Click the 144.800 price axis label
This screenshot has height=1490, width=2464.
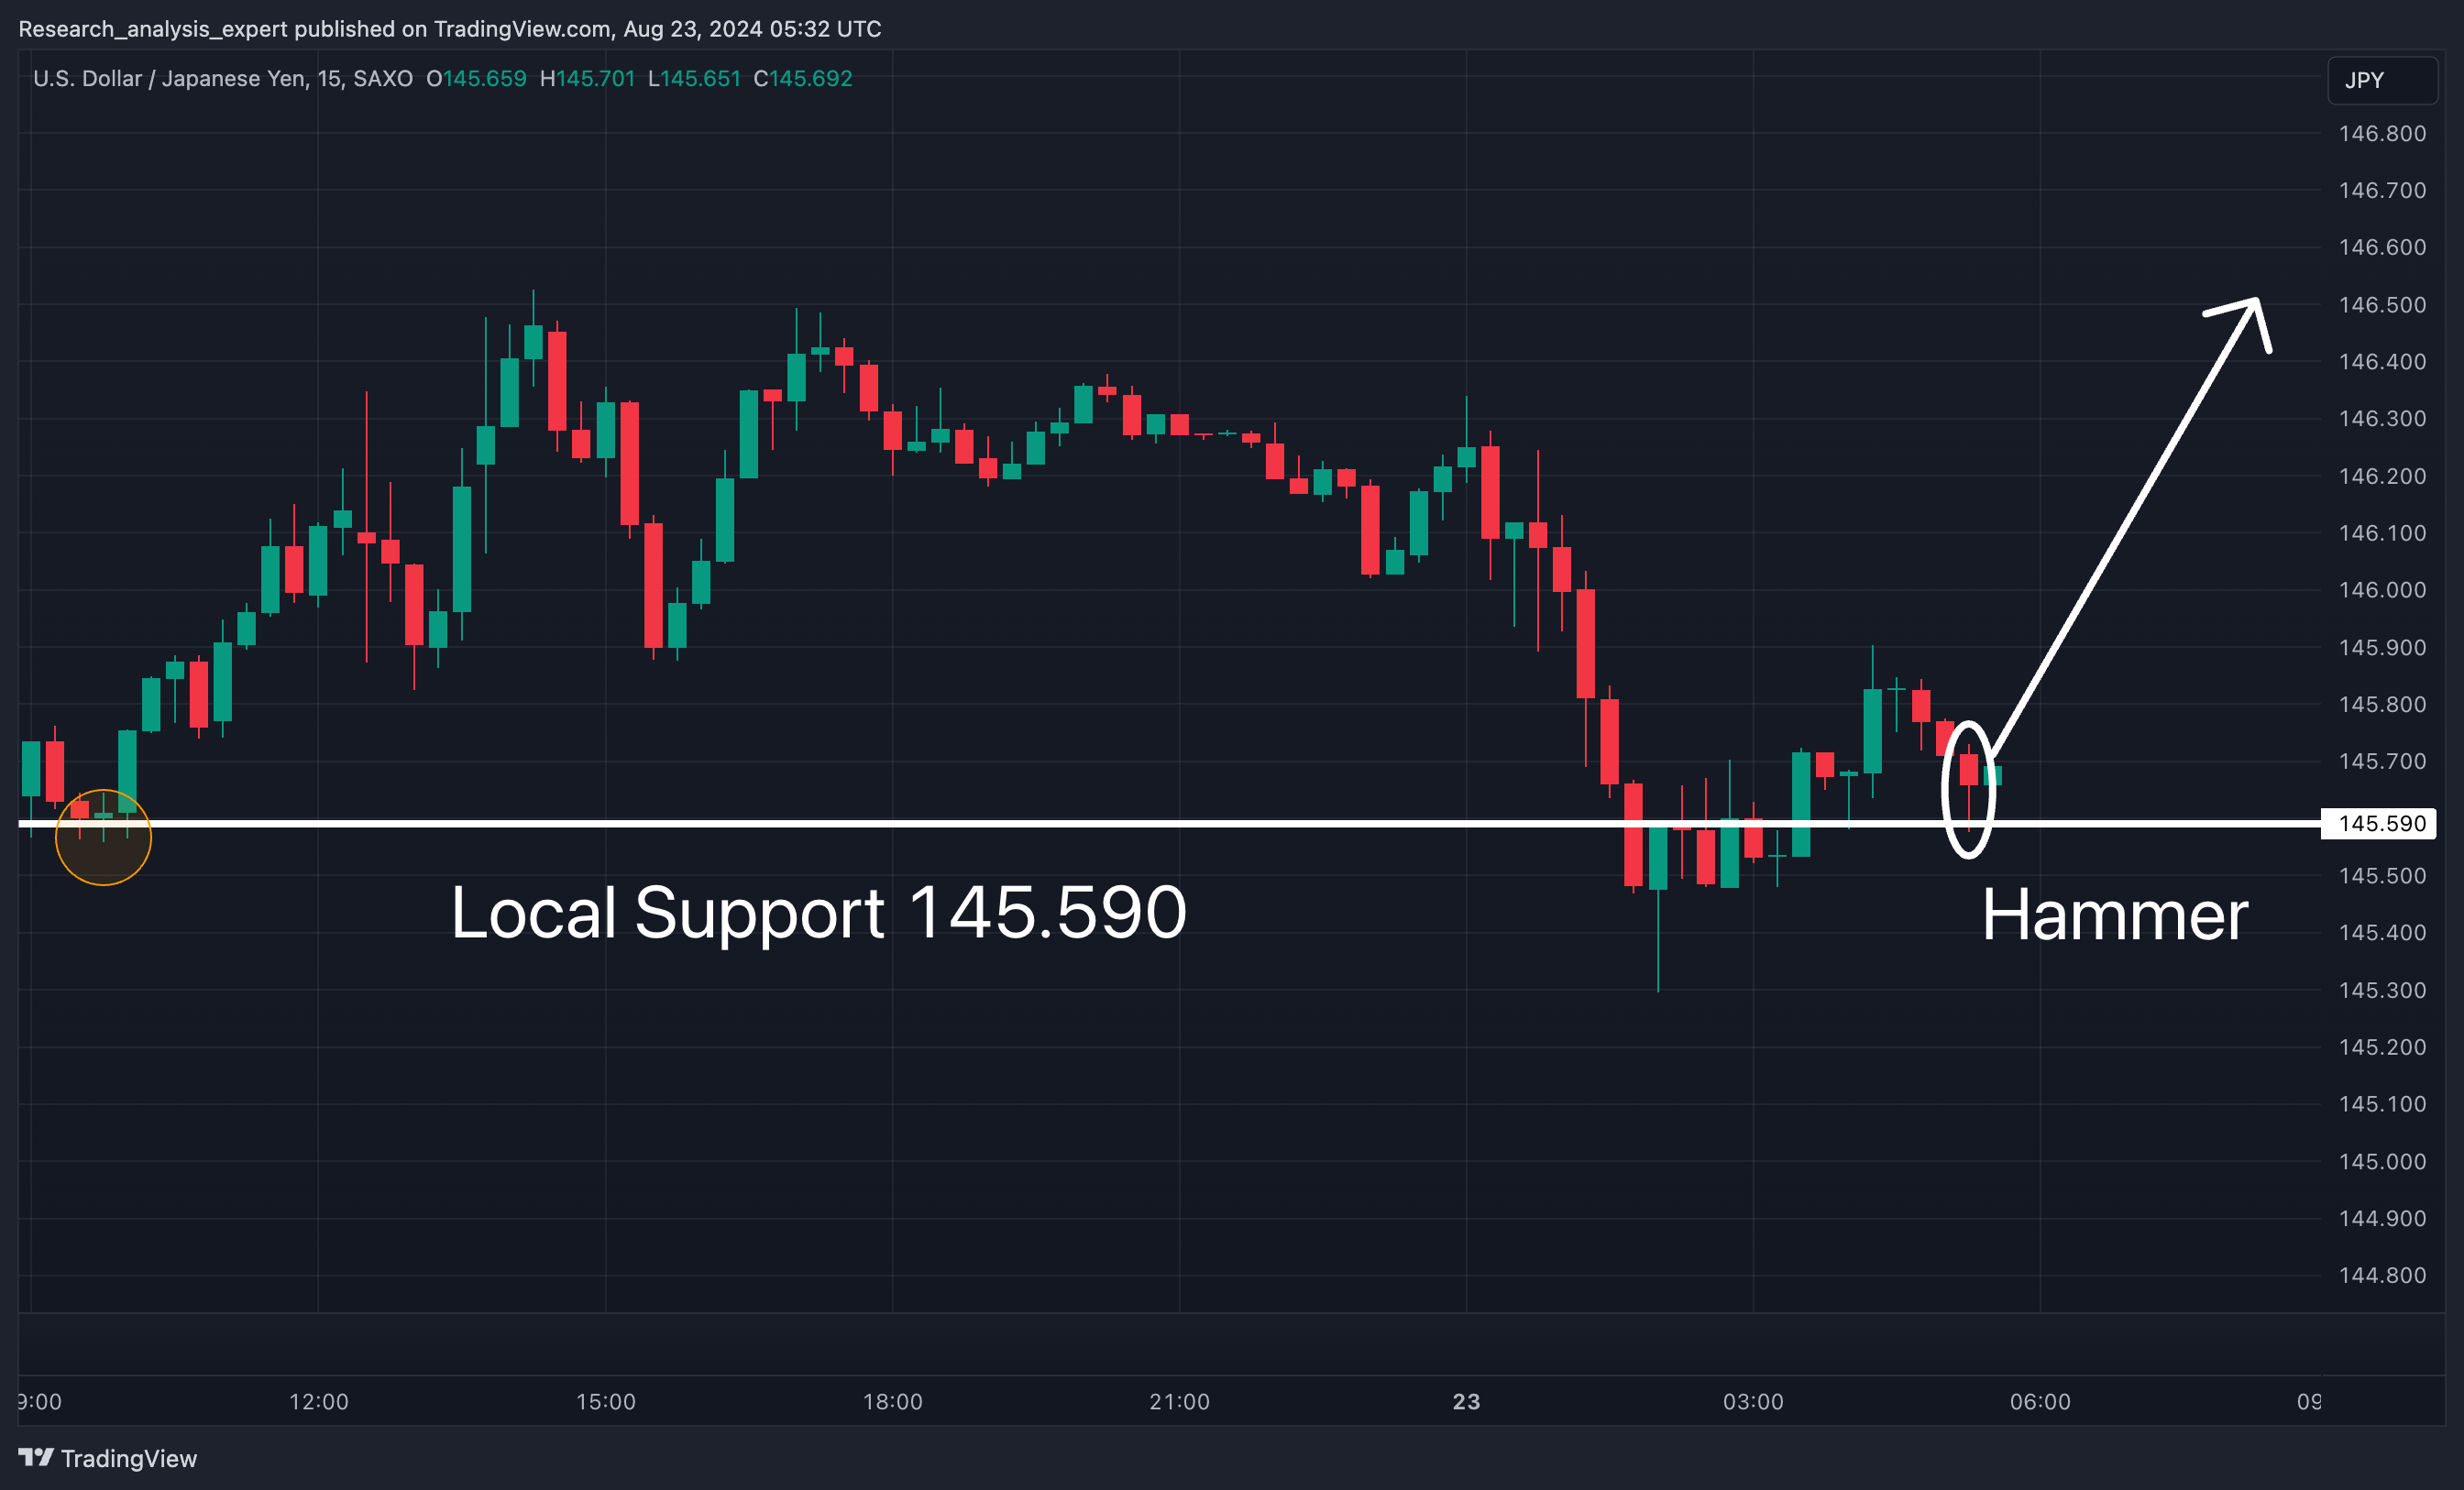(2382, 1275)
